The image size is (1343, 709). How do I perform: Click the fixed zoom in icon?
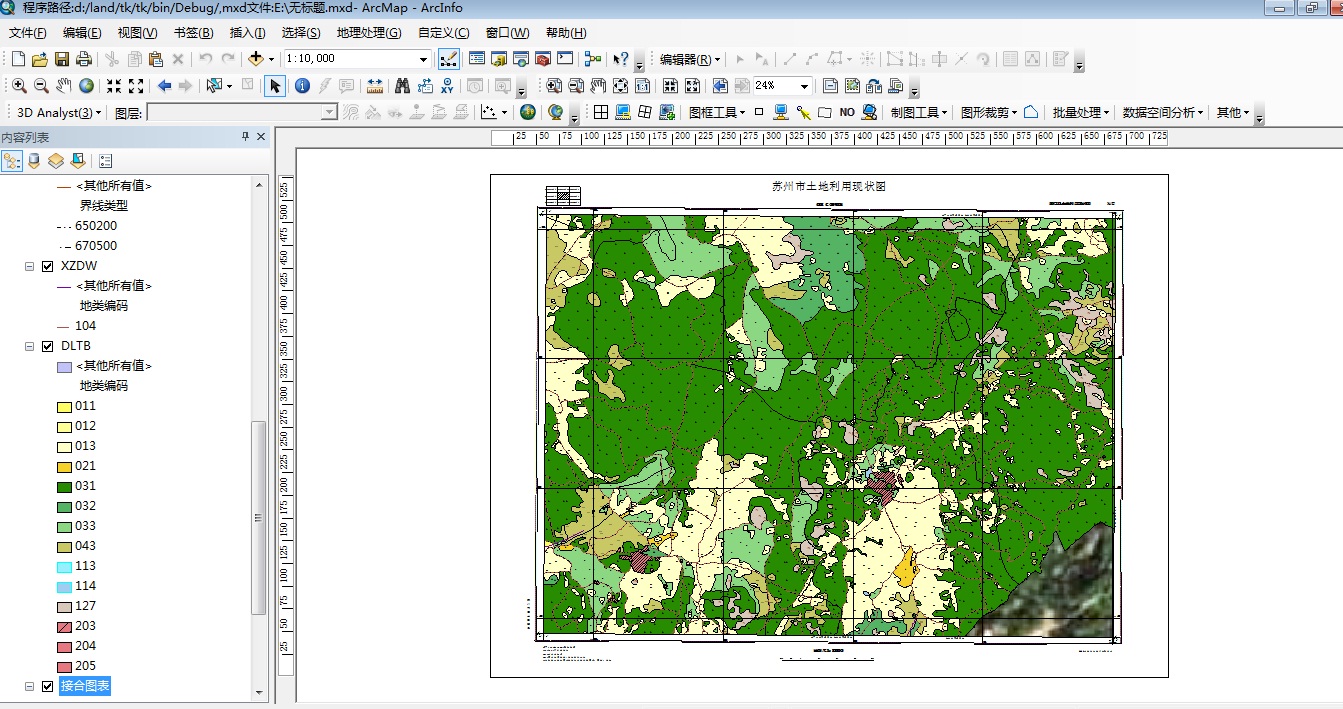pyautogui.click(x=113, y=86)
